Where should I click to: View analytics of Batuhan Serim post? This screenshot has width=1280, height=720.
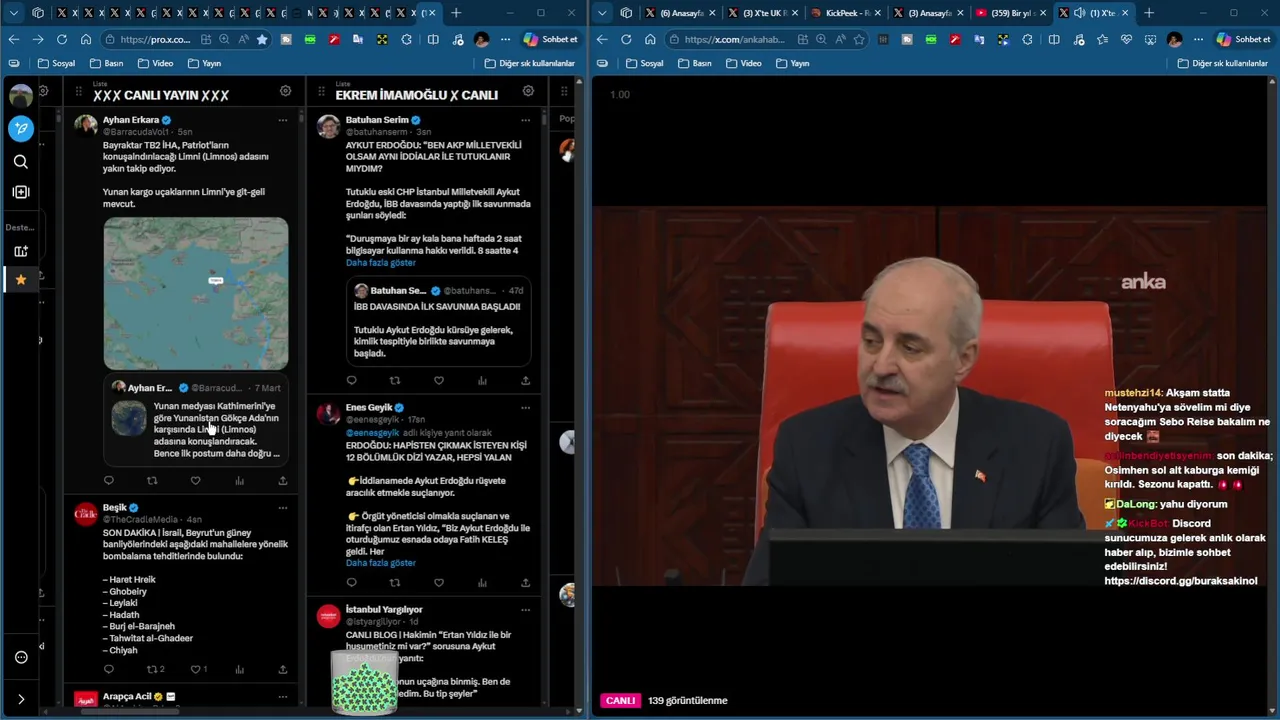(482, 380)
